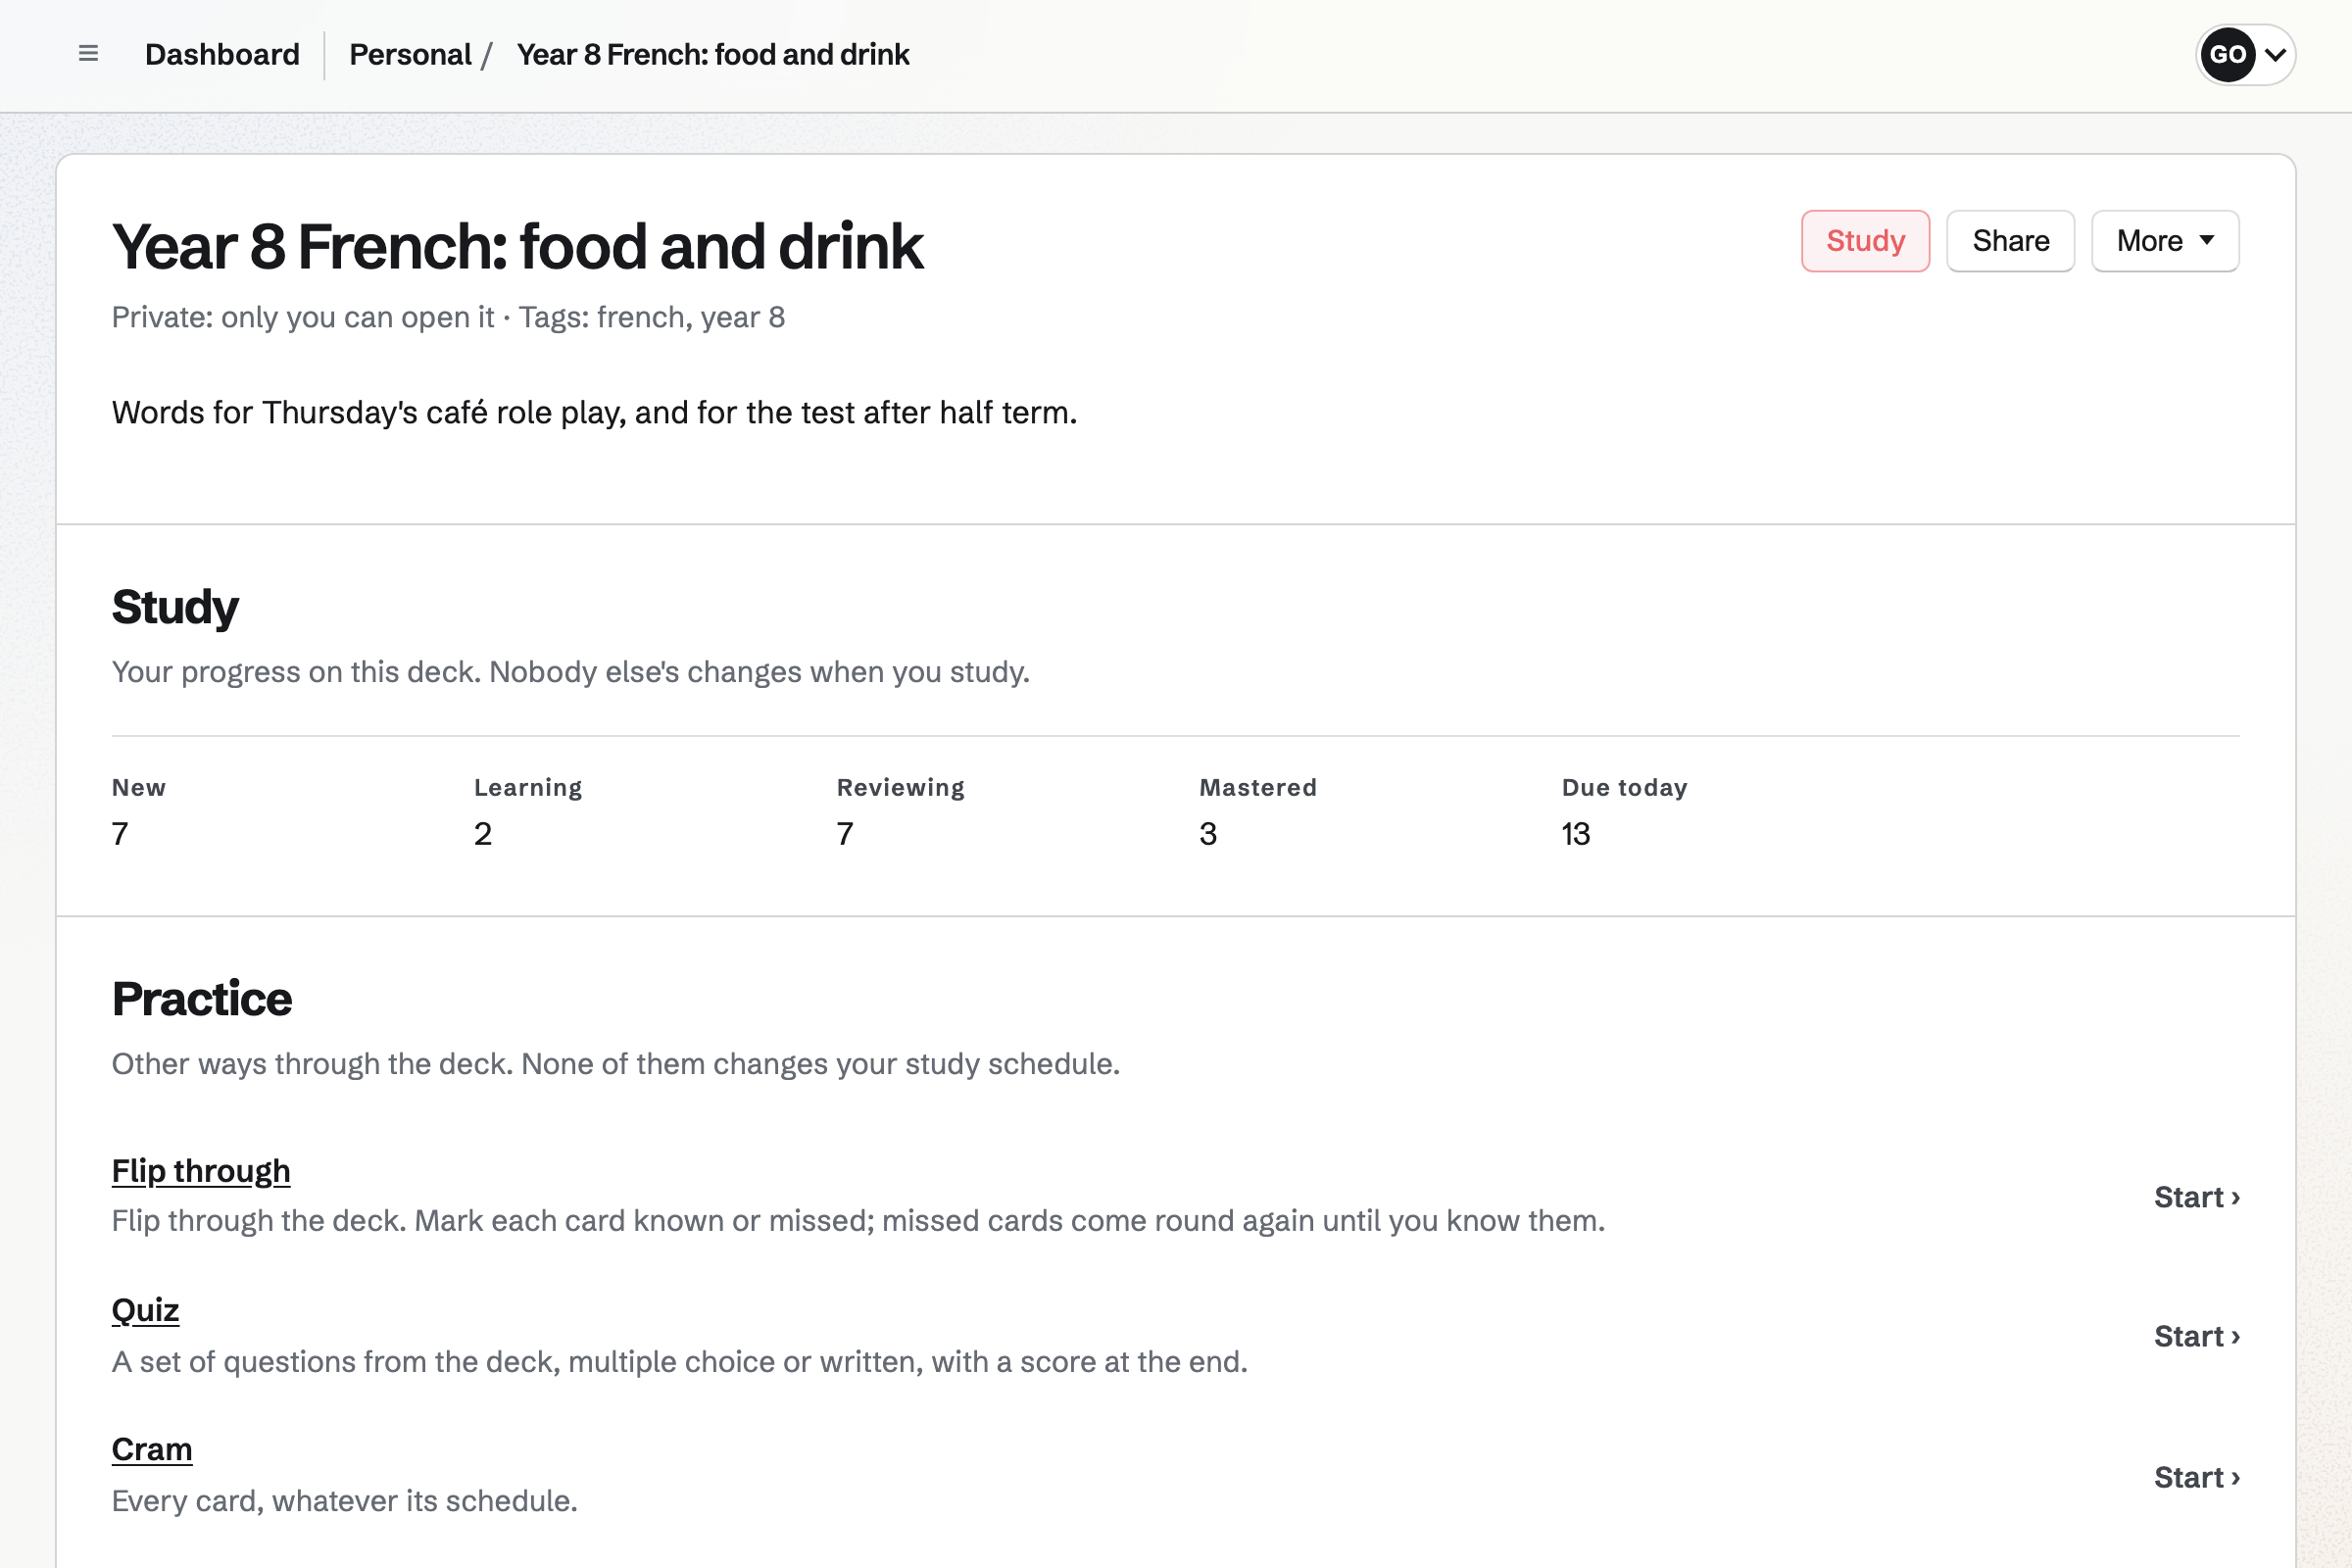Click the main deck title heading

point(517,246)
